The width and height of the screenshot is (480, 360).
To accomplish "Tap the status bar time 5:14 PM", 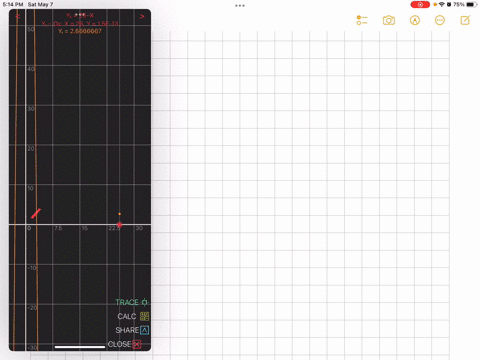I will pos(13,4).
